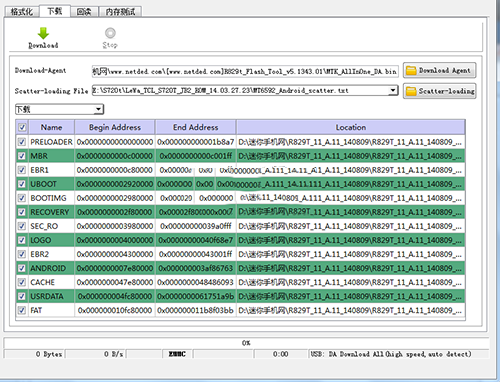This screenshot has height=382, width=500.
Task: Open the 内存测试 tab
Action: (x=120, y=12)
